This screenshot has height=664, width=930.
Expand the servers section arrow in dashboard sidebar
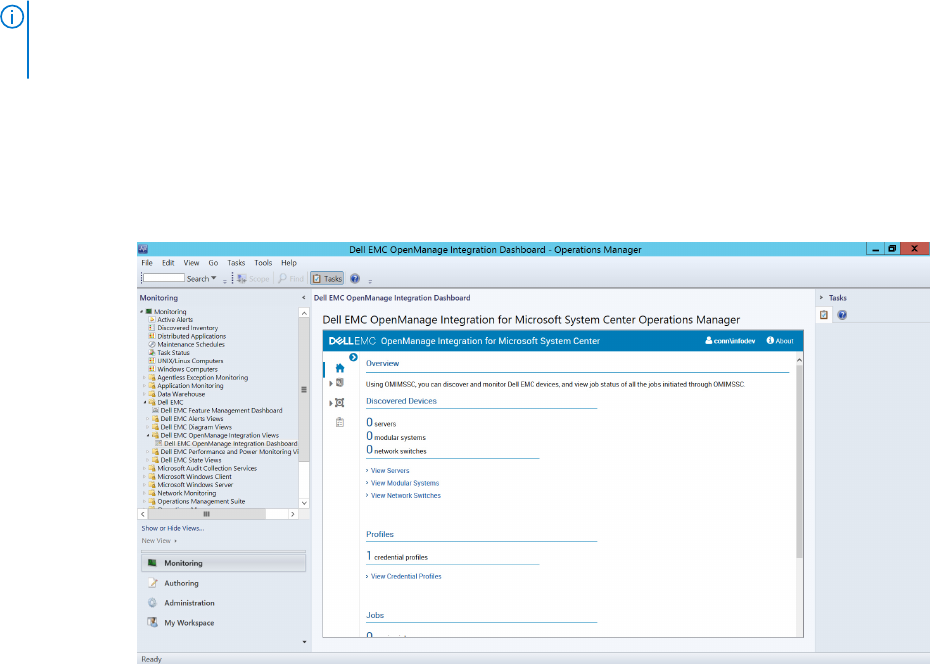tap(331, 383)
